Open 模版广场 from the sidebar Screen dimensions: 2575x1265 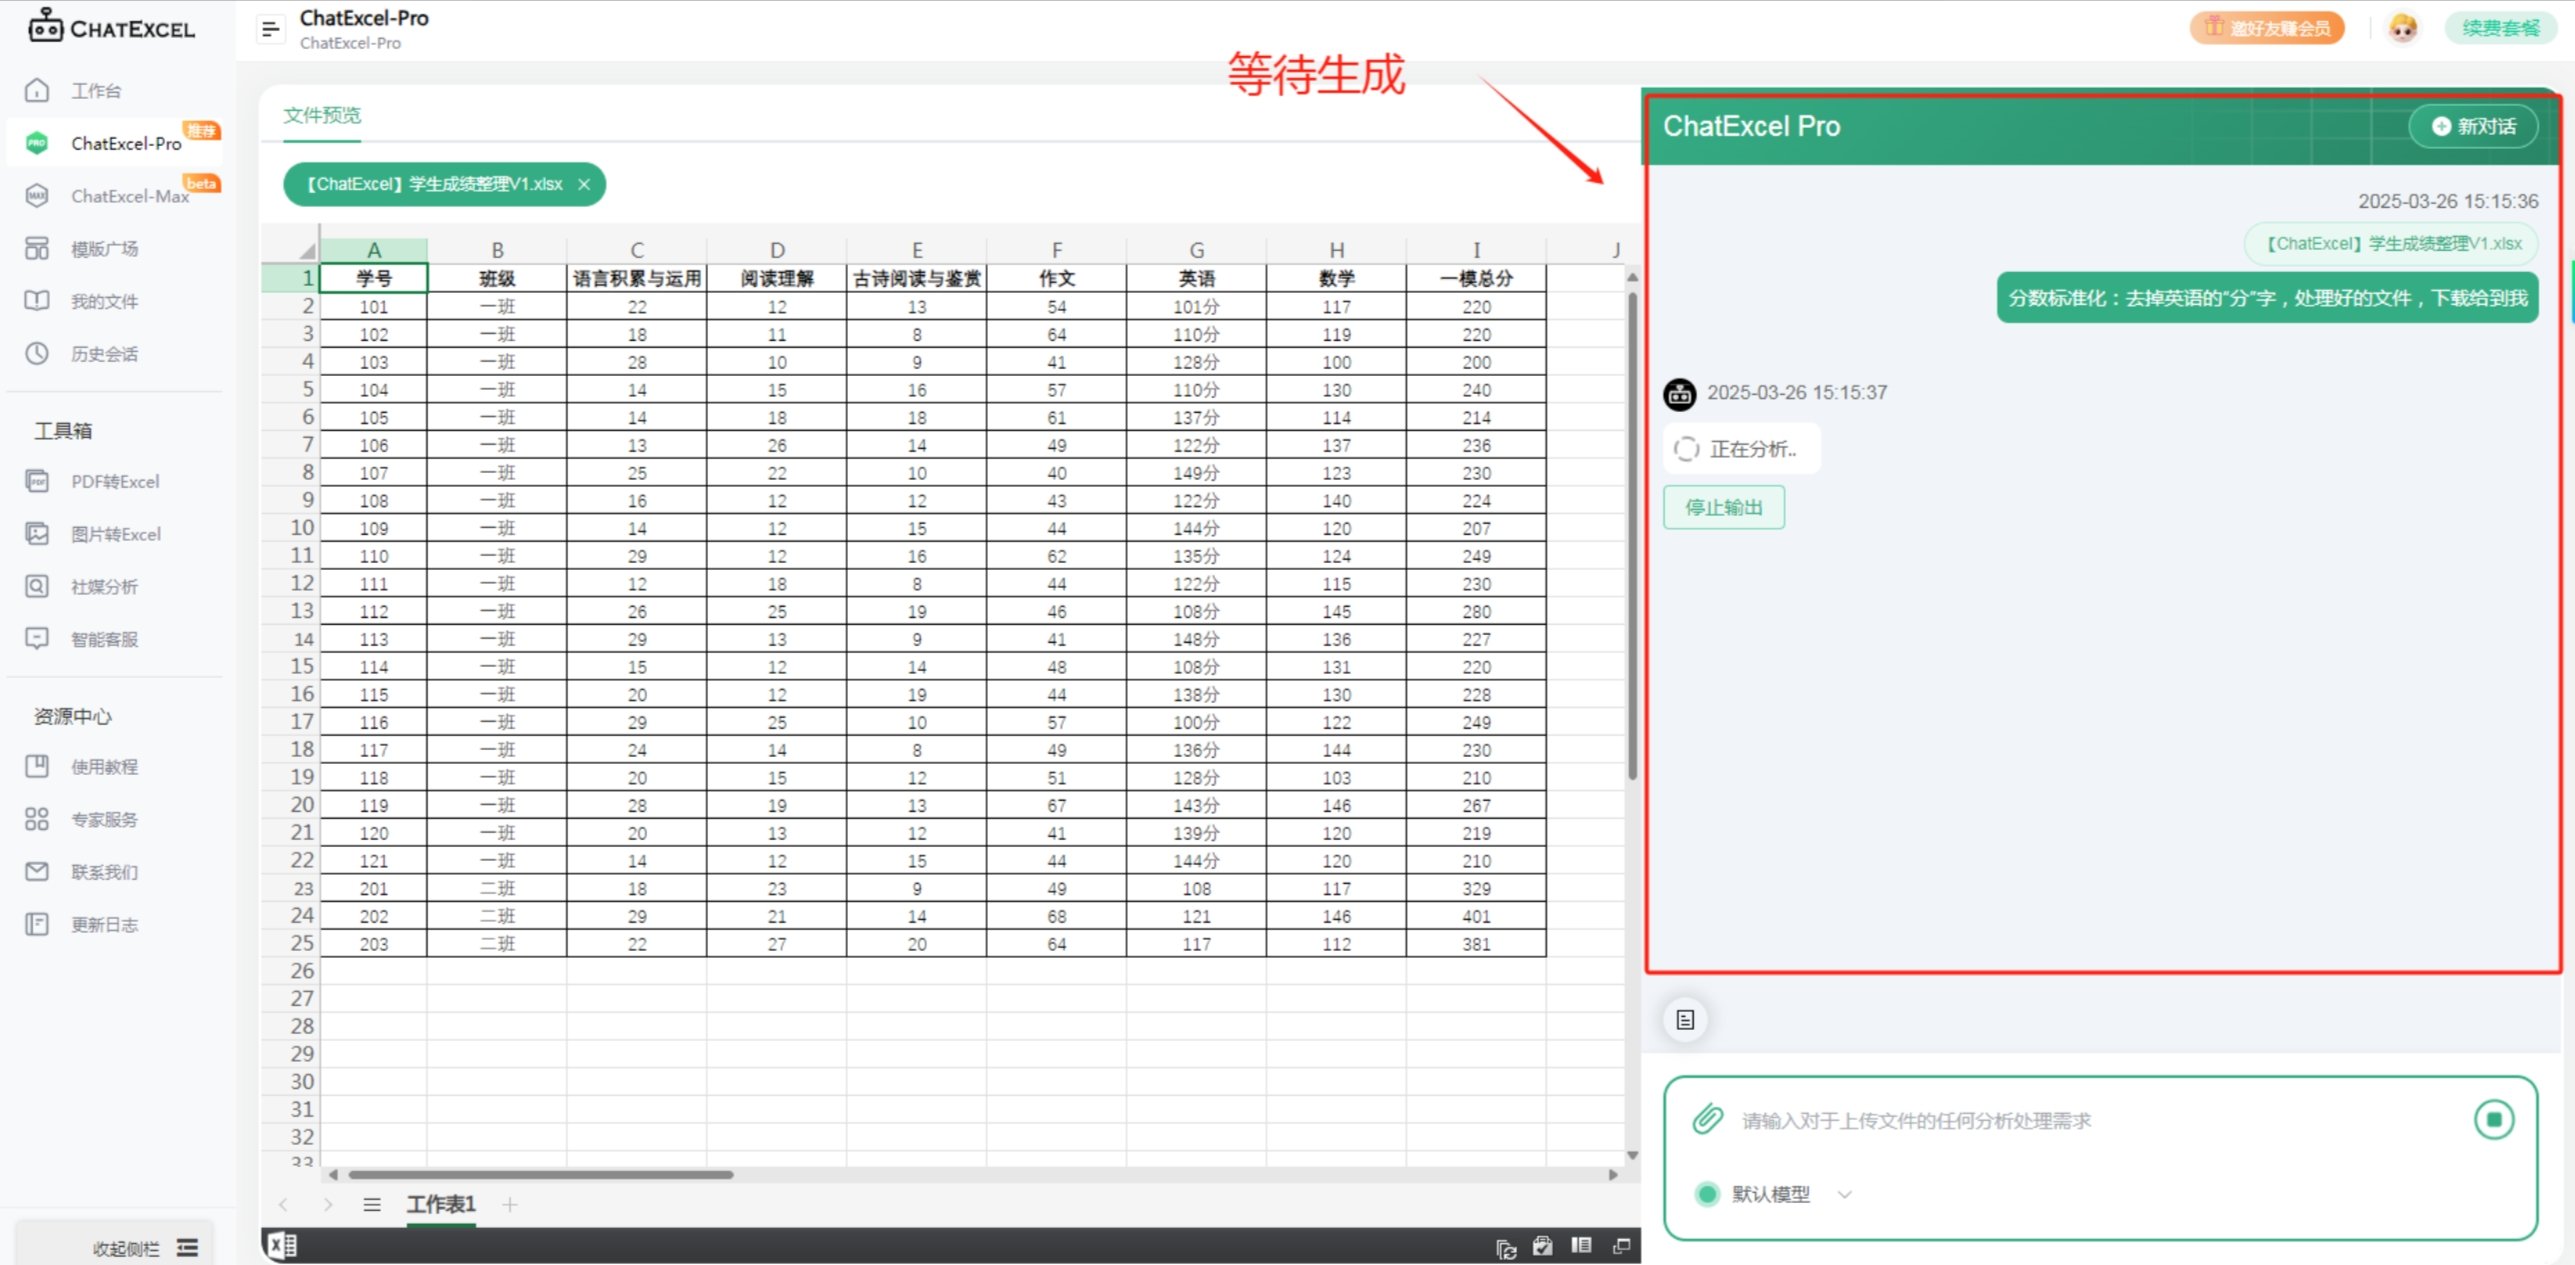click(x=105, y=248)
